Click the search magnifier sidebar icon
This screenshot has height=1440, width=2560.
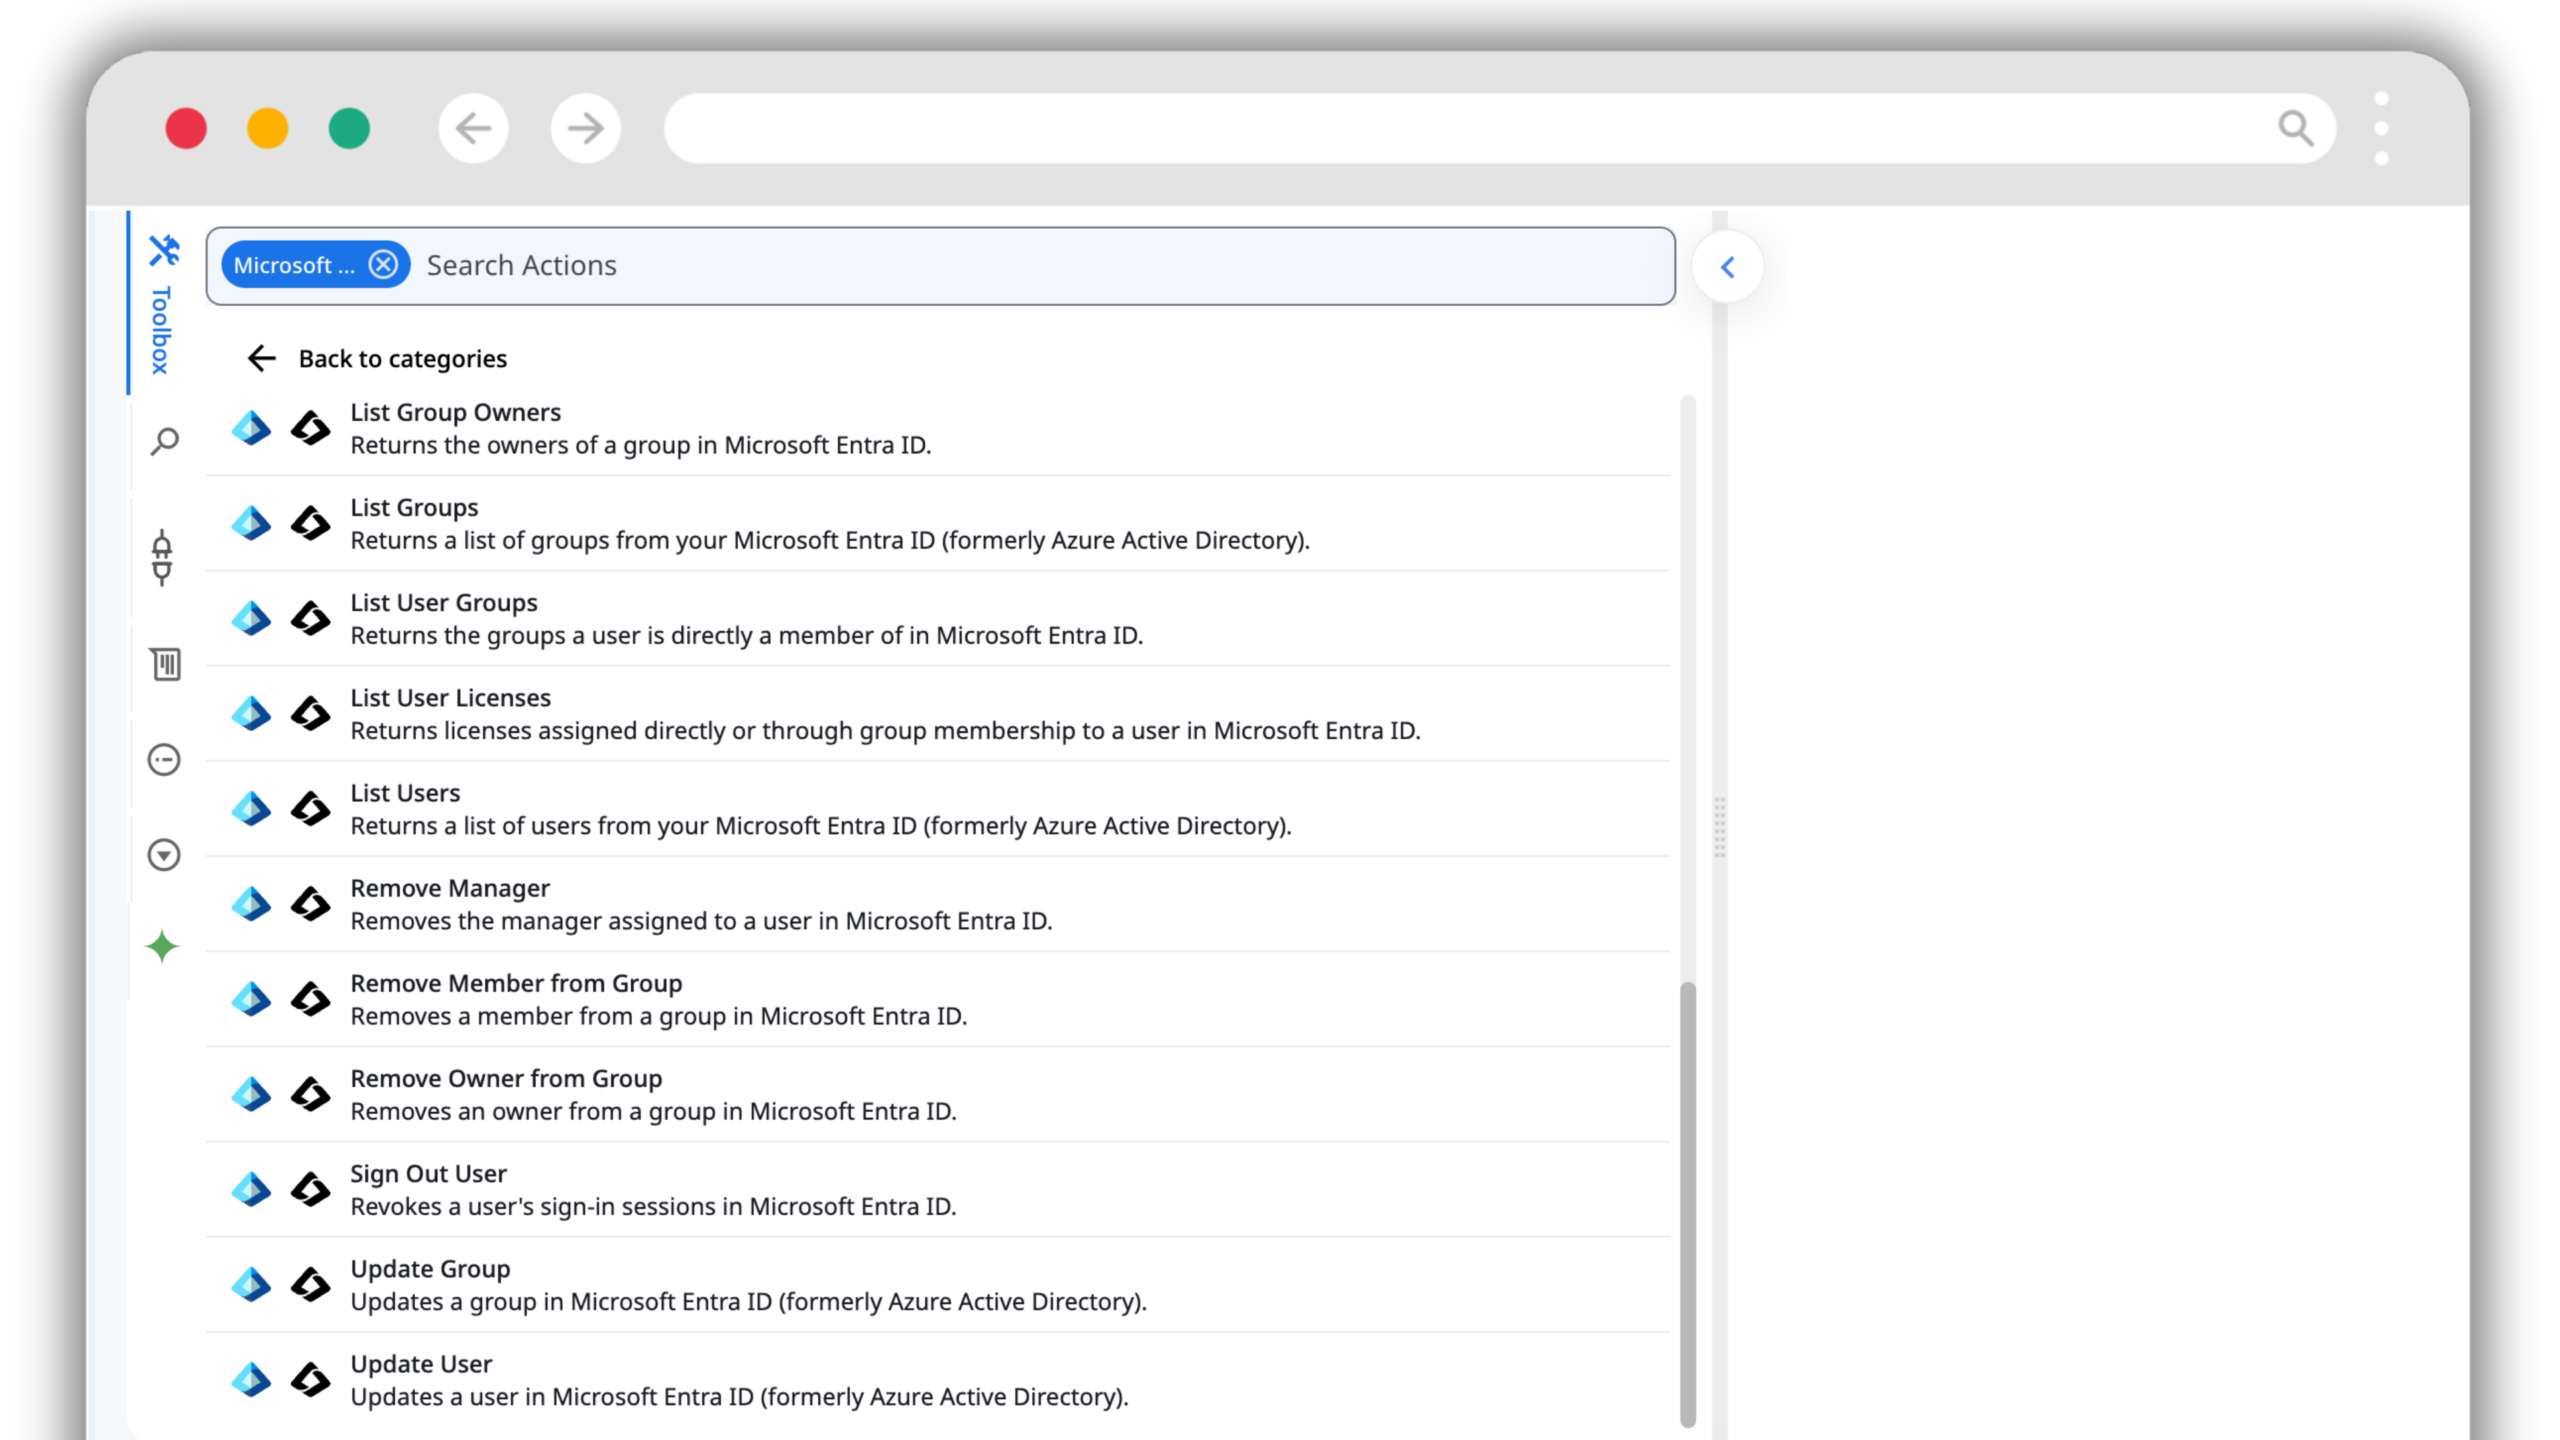point(164,441)
